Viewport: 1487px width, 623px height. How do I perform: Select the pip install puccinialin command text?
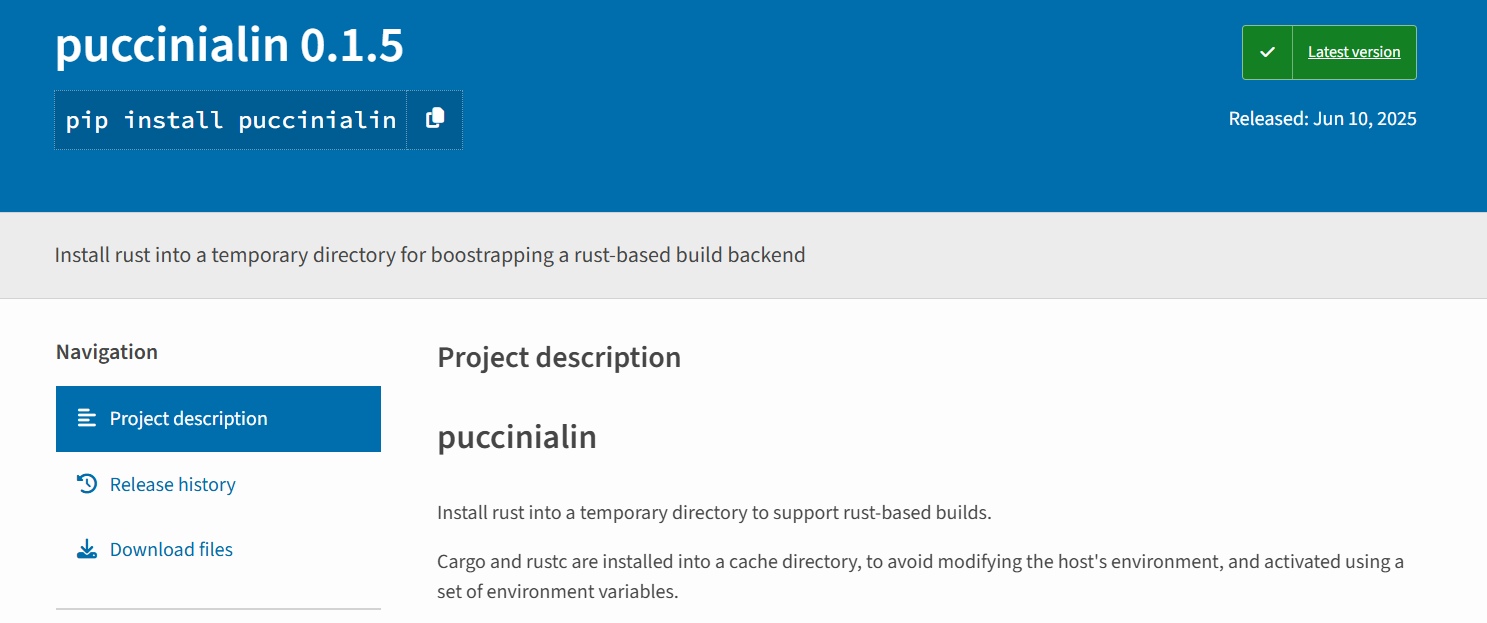pyautogui.click(x=229, y=119)
